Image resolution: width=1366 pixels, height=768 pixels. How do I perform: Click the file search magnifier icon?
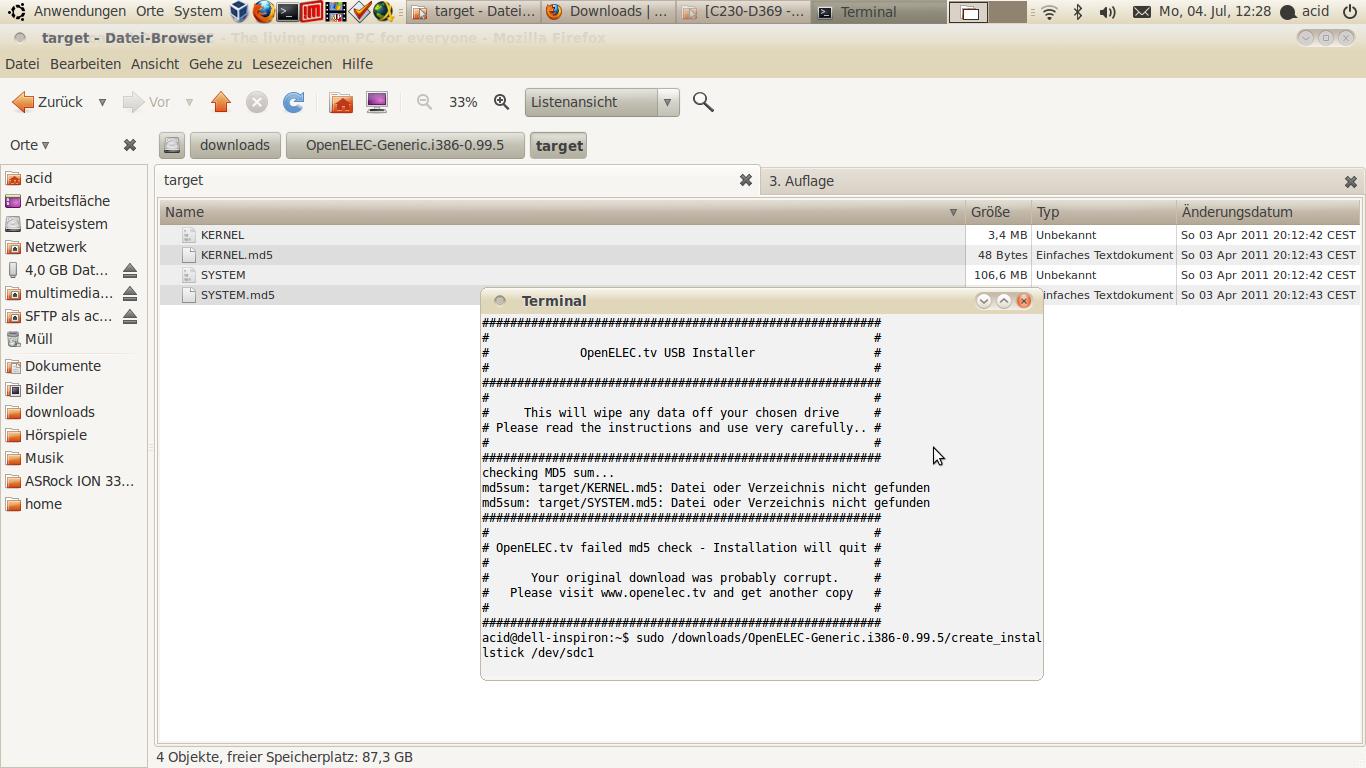[703, 102]
